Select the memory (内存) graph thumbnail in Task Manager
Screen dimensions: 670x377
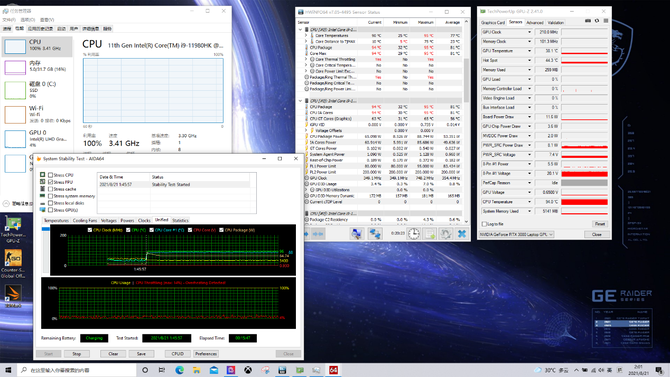pos(15,68)
